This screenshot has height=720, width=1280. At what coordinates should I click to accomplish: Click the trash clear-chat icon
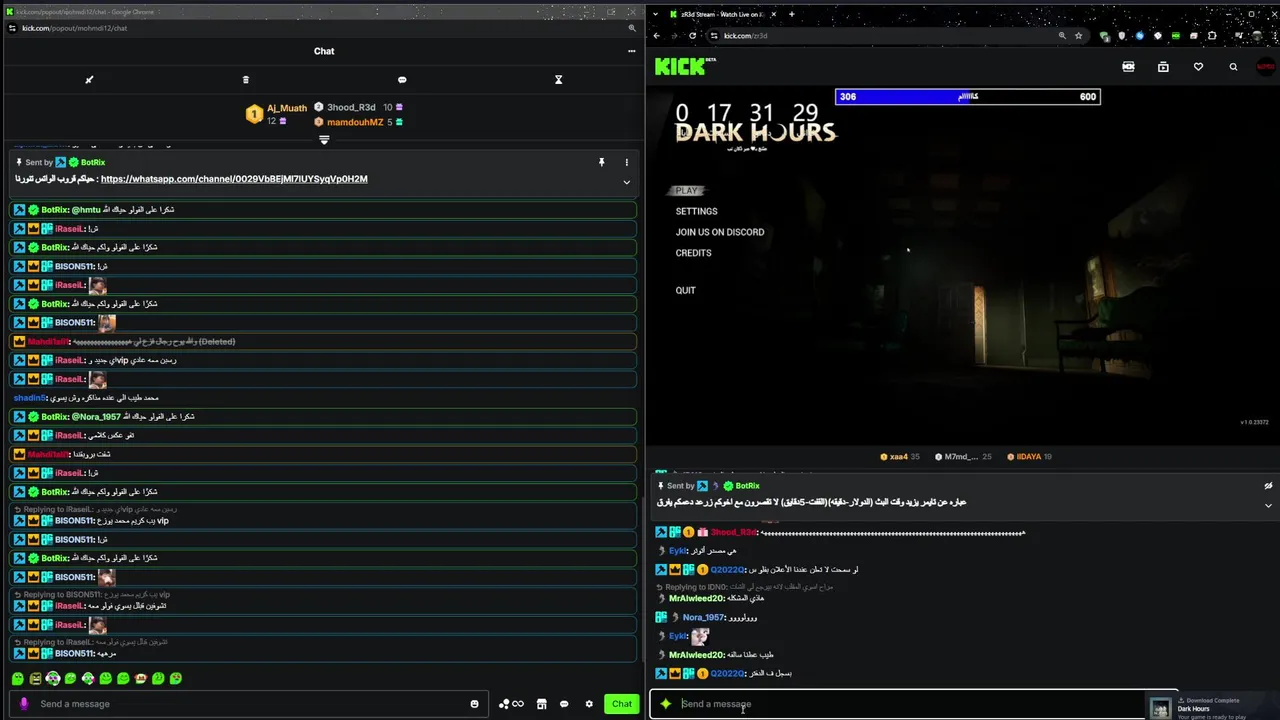(x=246, y=80)
